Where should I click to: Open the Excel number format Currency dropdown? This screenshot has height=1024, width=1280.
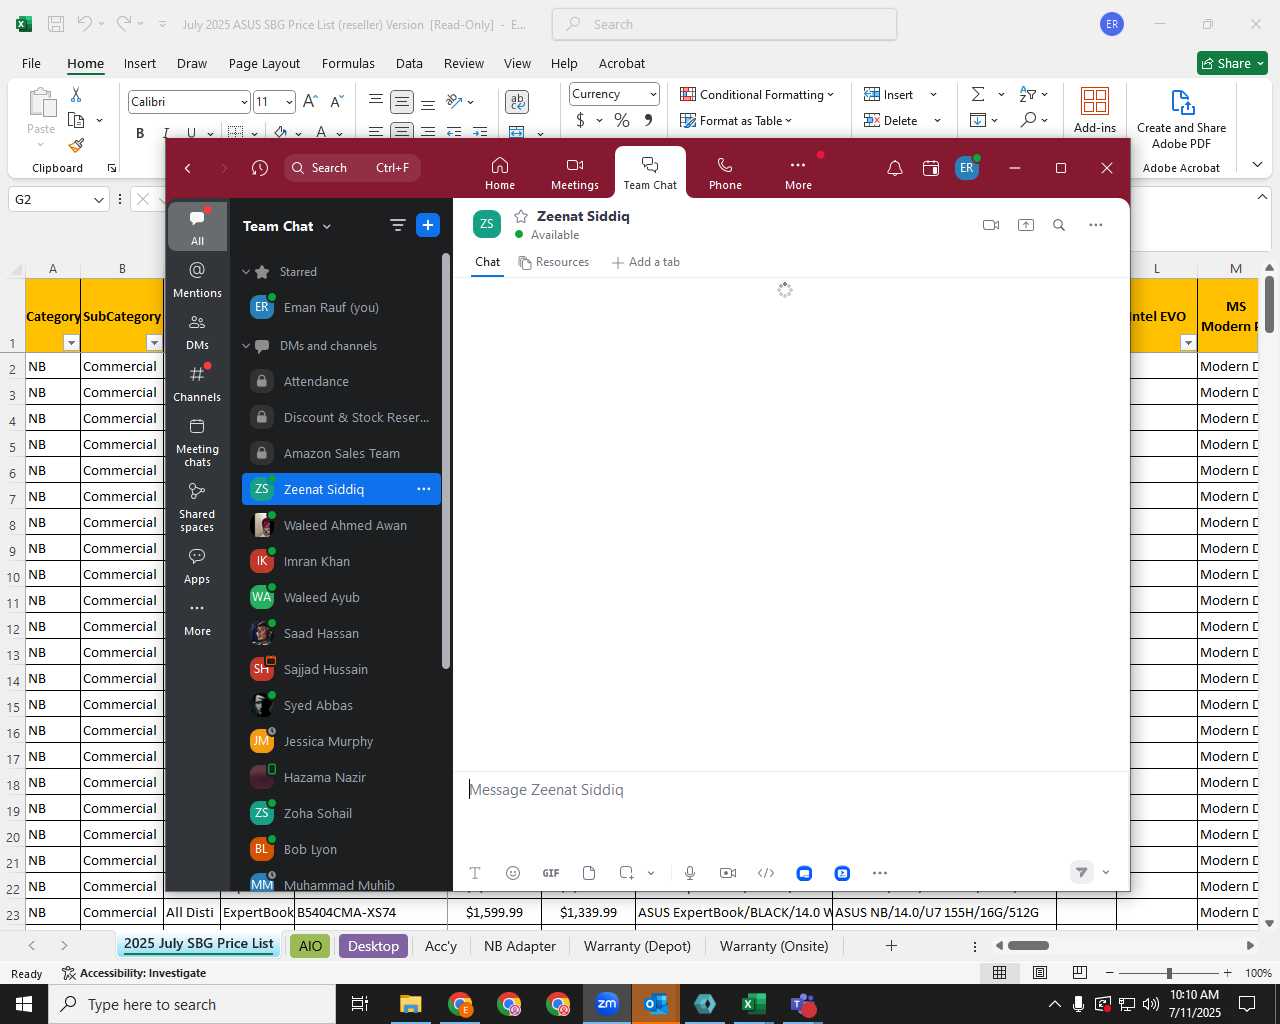pos(653,94)
